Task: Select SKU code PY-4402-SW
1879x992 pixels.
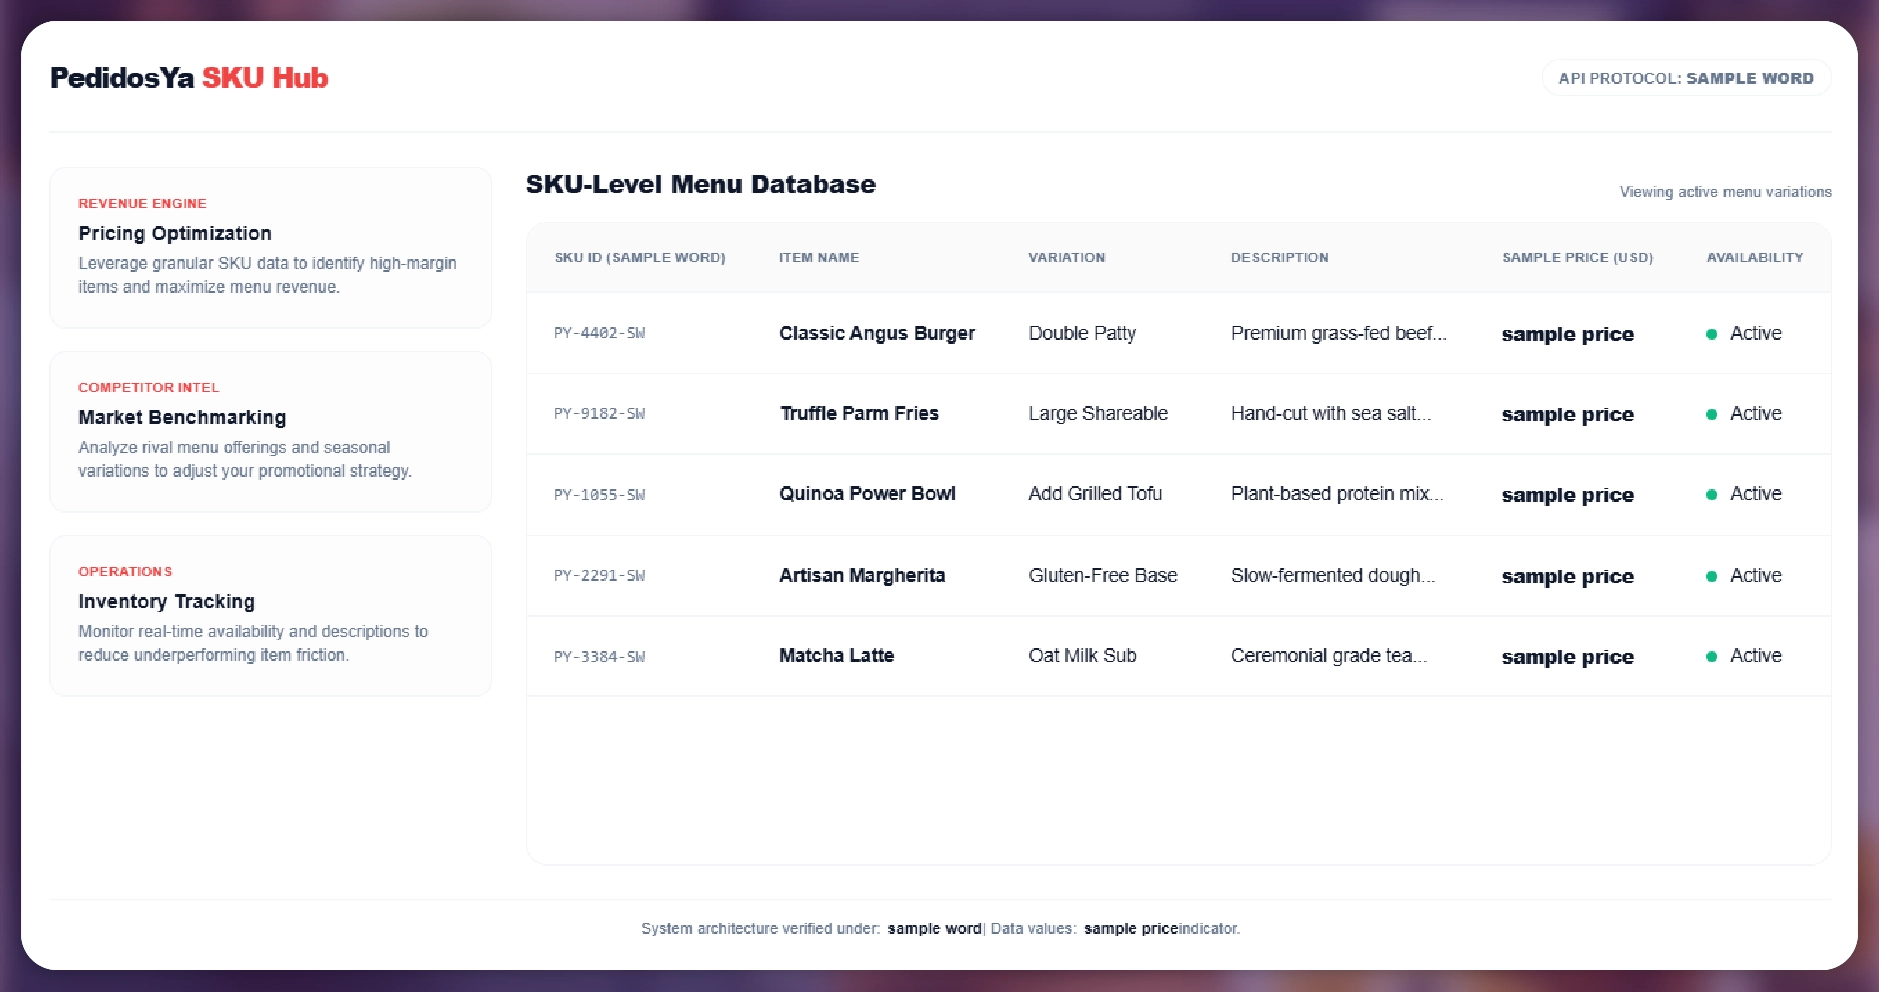Action: tap(600, 333)
